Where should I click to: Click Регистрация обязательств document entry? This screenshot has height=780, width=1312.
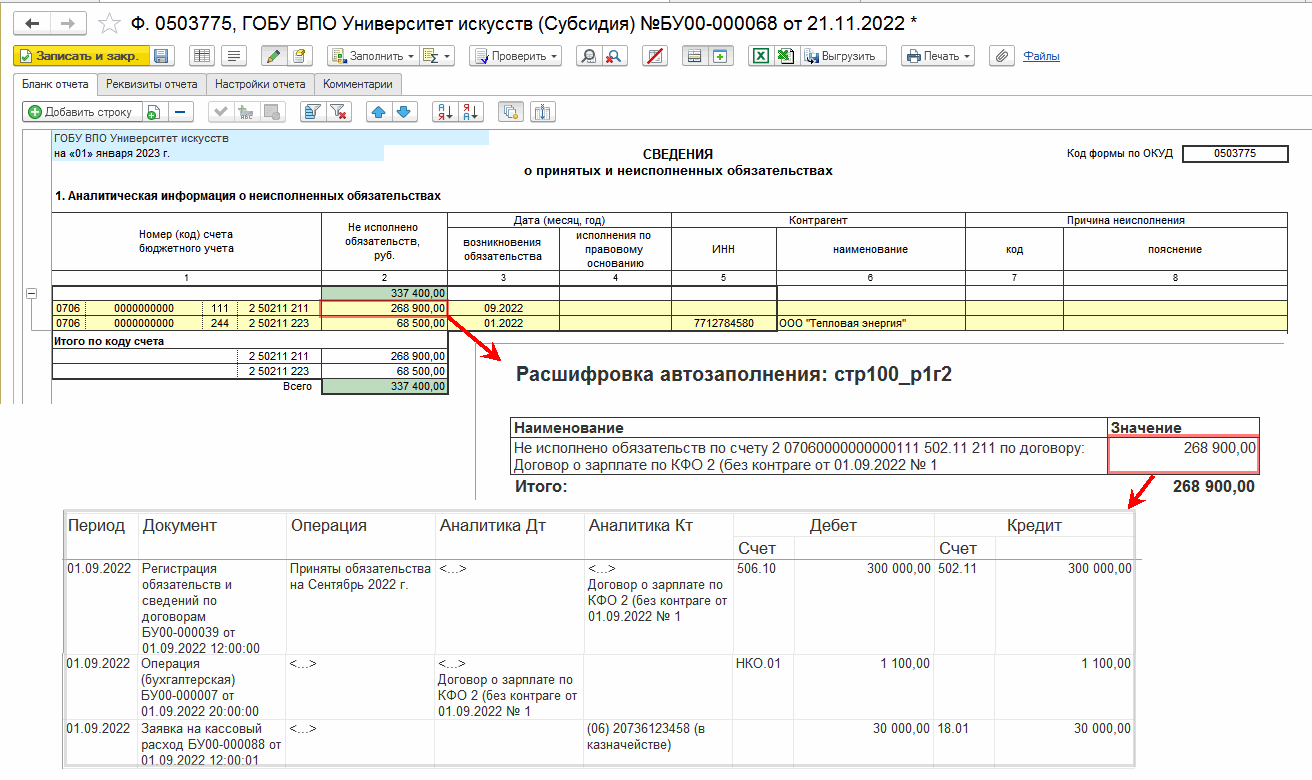pyautogui.click(x=201, y=608)
